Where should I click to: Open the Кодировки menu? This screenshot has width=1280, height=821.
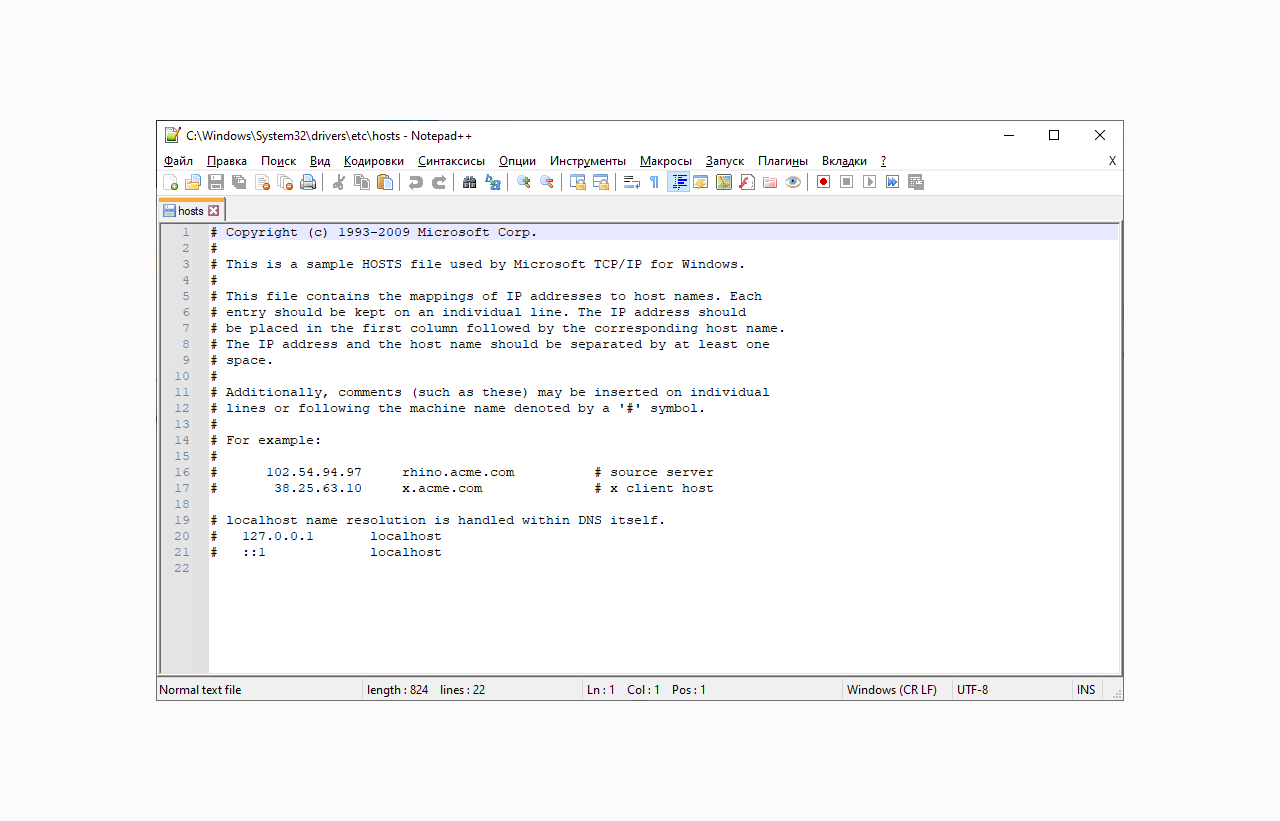pos(374,161)
